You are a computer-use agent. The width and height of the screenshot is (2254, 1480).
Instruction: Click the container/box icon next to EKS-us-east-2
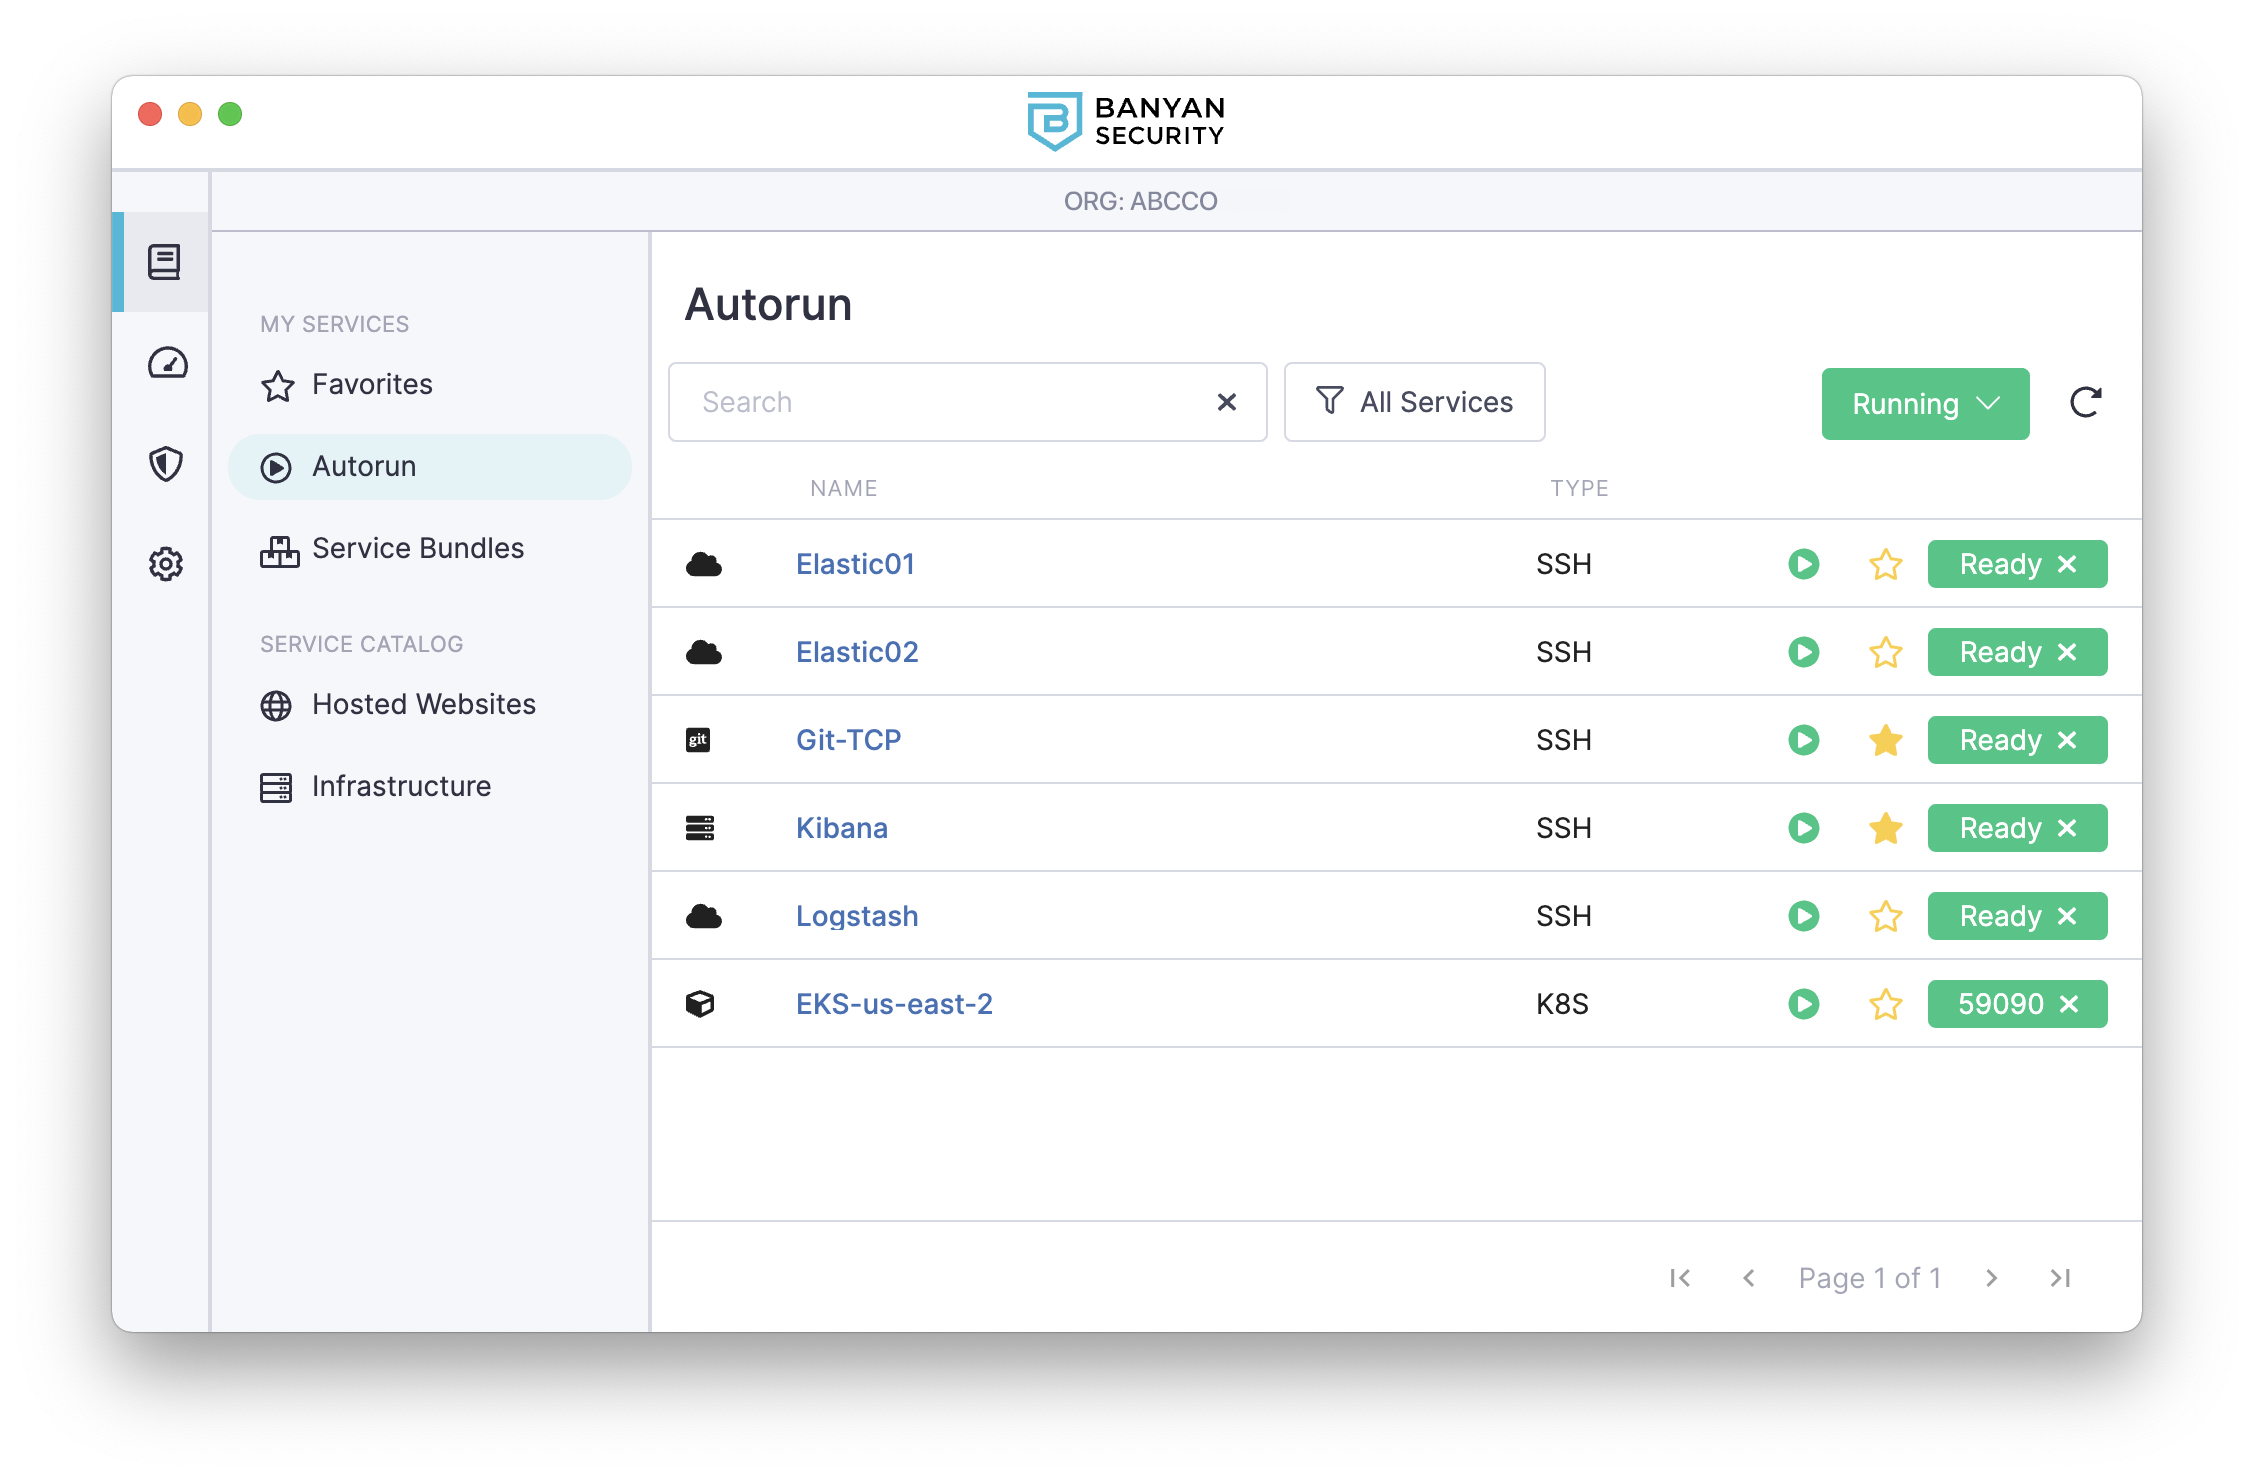click(x=698, y=1004)
